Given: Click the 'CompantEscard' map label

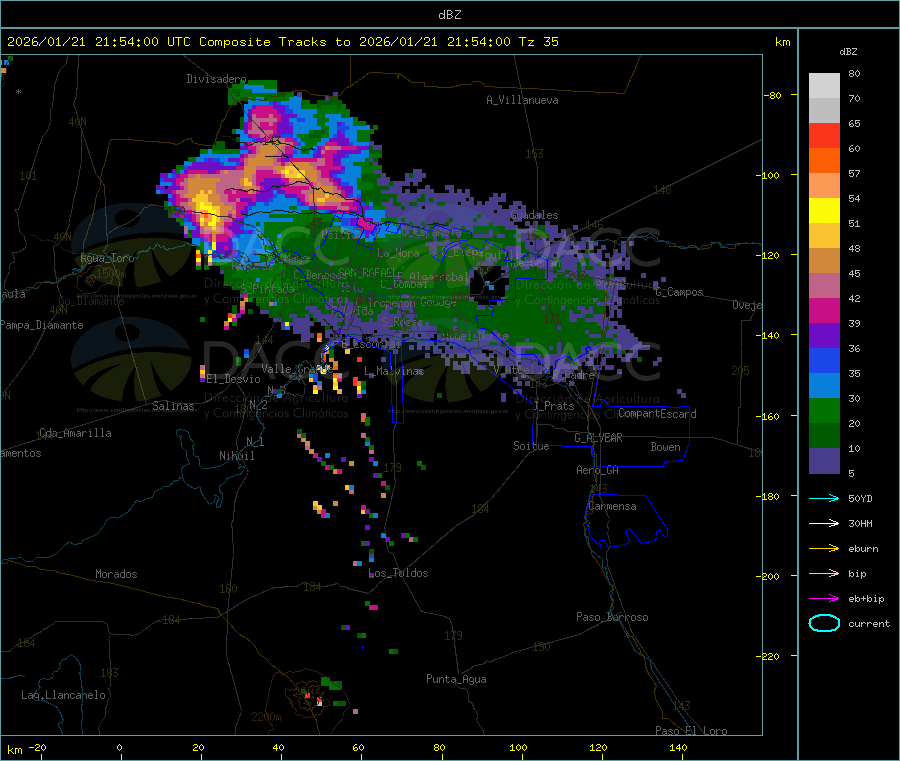Looking at the screenshot, I should [657, 414].
